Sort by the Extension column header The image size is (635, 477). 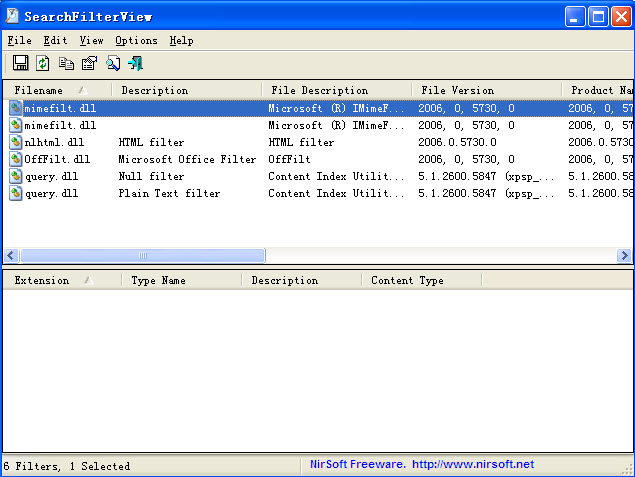point(42,280)
